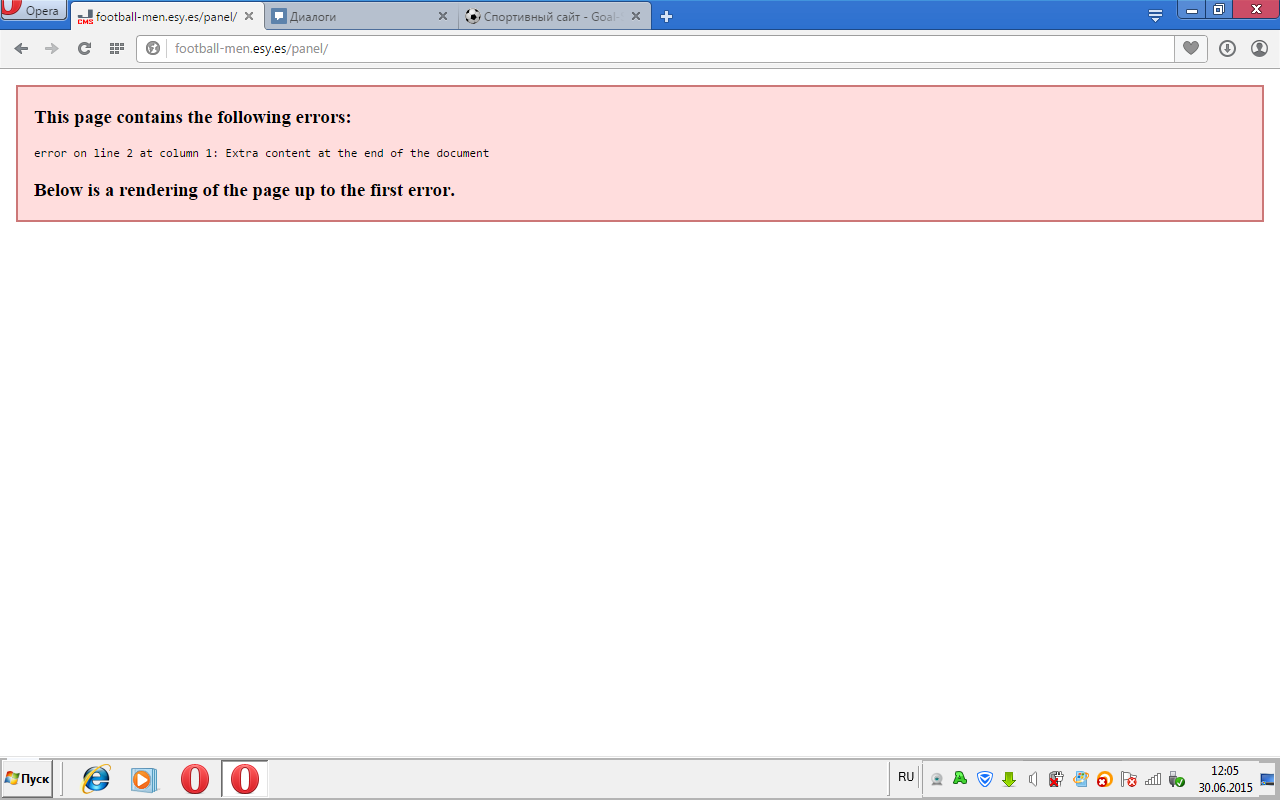Click the first Opera taskbar icon
Image resolution: width=1280 pixels, height=800 pixels.
pyautogui.click(x=195, y=779)
